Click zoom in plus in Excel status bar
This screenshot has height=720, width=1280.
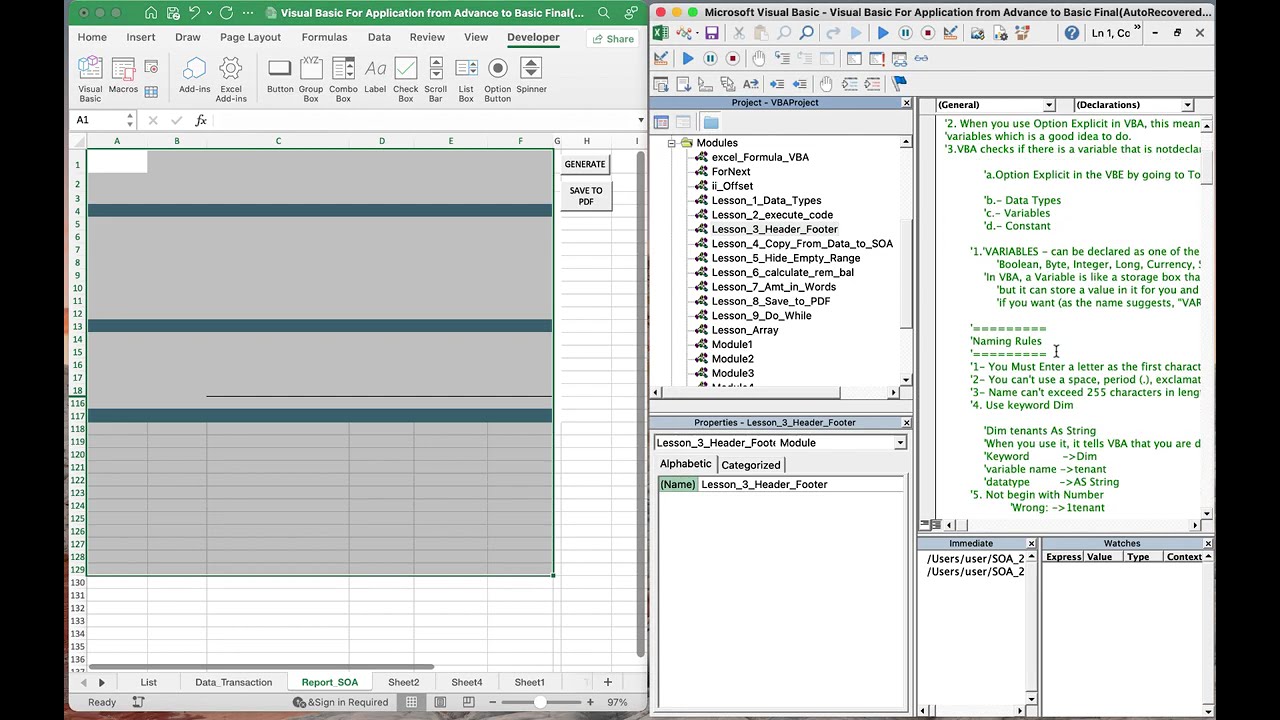(x=590, y=702)
